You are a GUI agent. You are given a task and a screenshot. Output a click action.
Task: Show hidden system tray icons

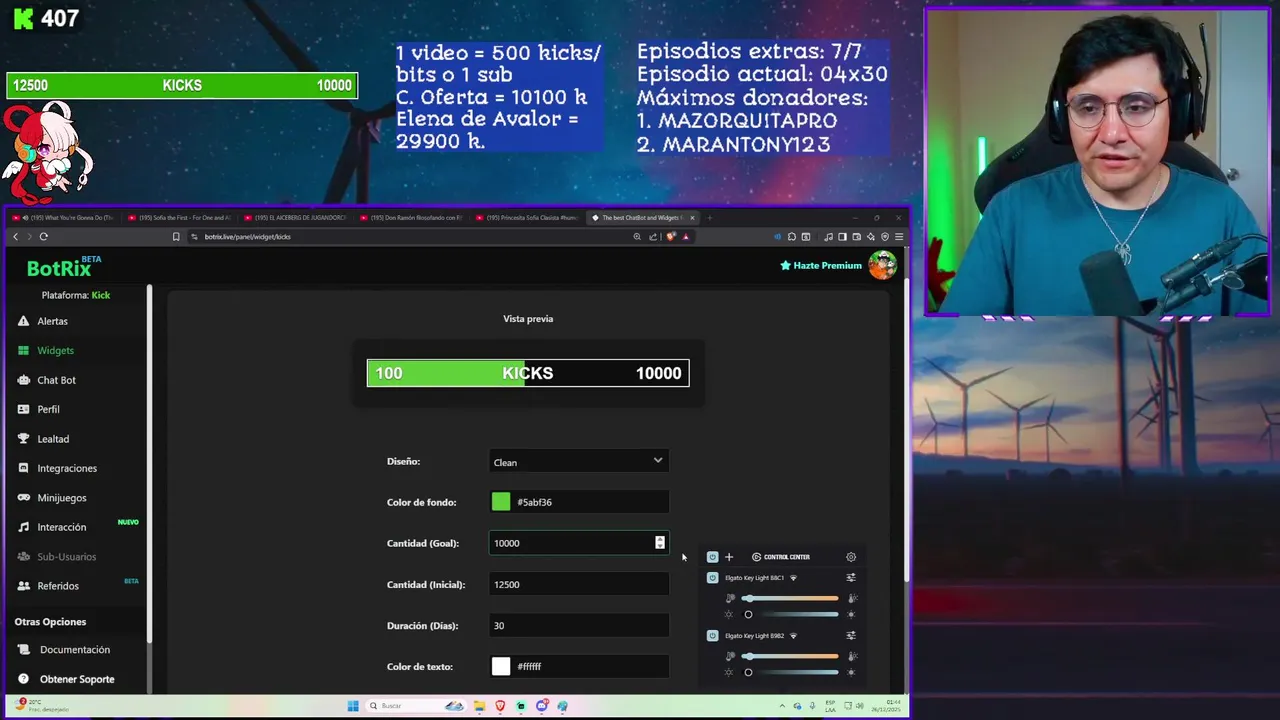pos(783,706)
